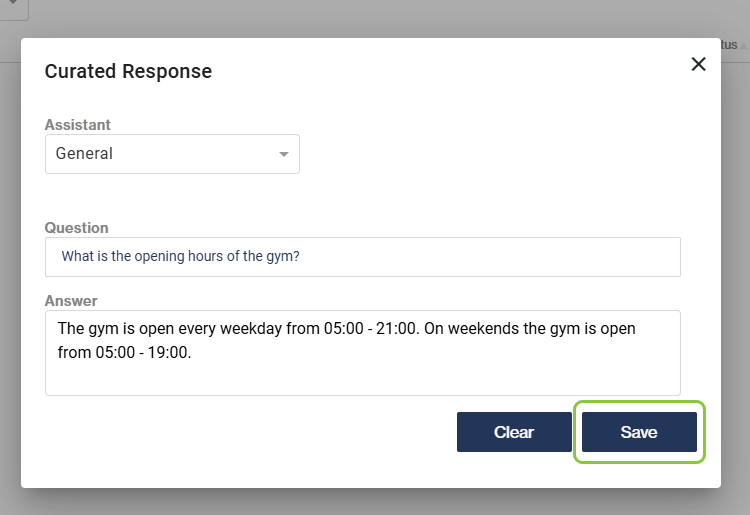Click inside the Answer text area

pyautogui.click(x=362, y=370)
